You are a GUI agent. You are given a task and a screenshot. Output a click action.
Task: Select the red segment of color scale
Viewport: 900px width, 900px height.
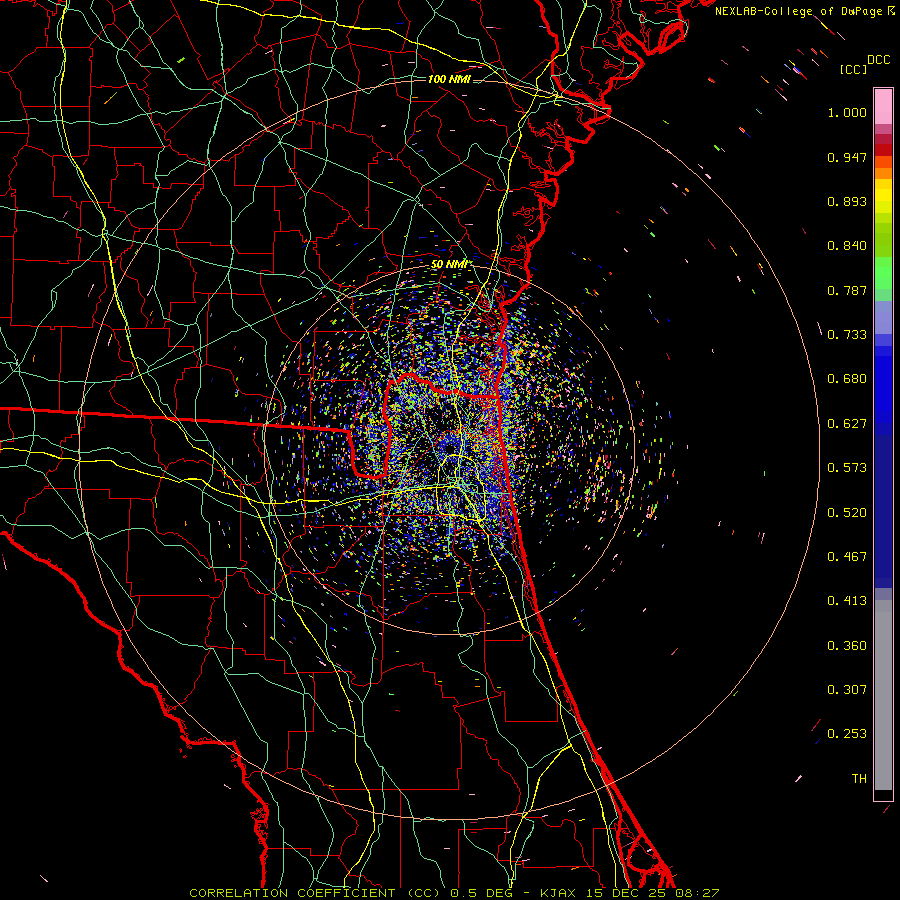pyautogui.click(x=883, y=150)
